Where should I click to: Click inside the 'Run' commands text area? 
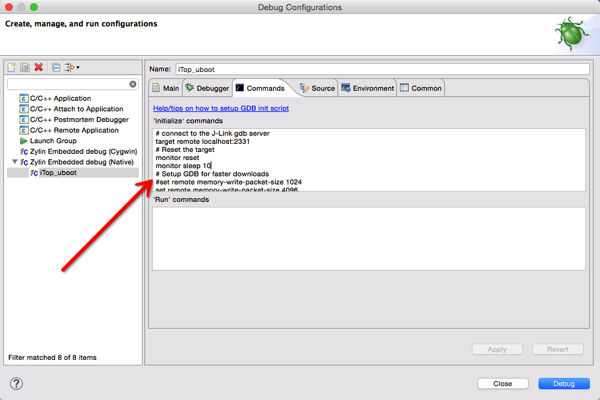[x=369, y=239]
